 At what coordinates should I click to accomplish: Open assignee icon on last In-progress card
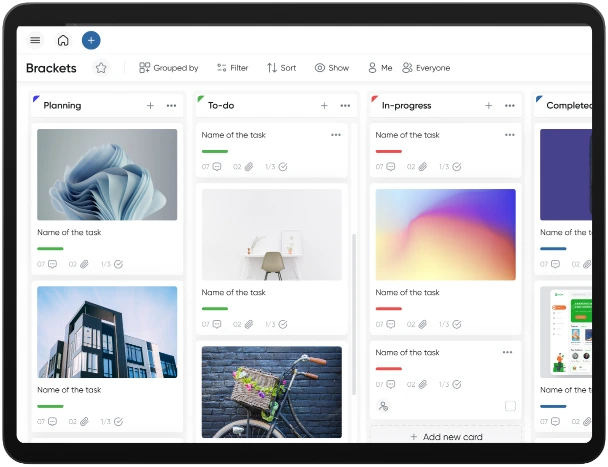(382, 406)
